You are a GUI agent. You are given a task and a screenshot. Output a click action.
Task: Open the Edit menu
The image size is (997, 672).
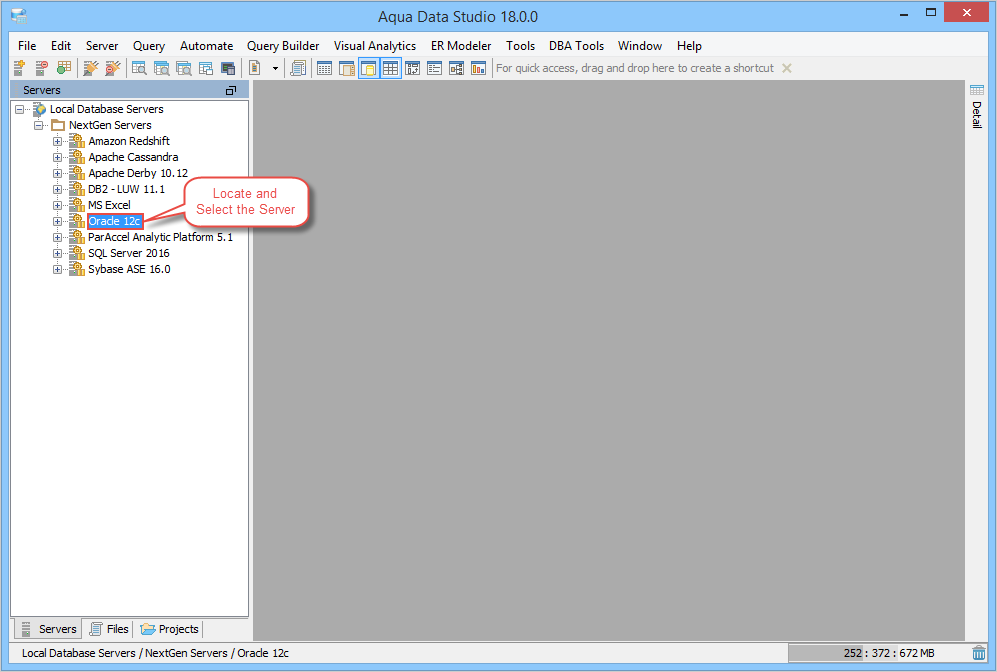(60, 46)
